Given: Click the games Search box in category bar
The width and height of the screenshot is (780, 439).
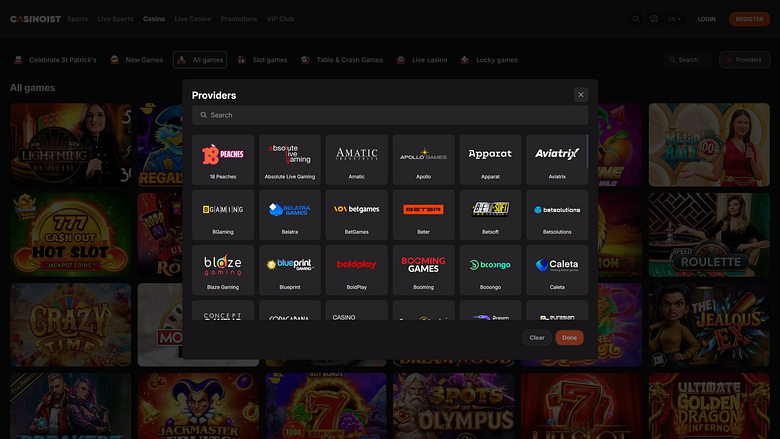Looking at the screenshot, I should [688, 60].
